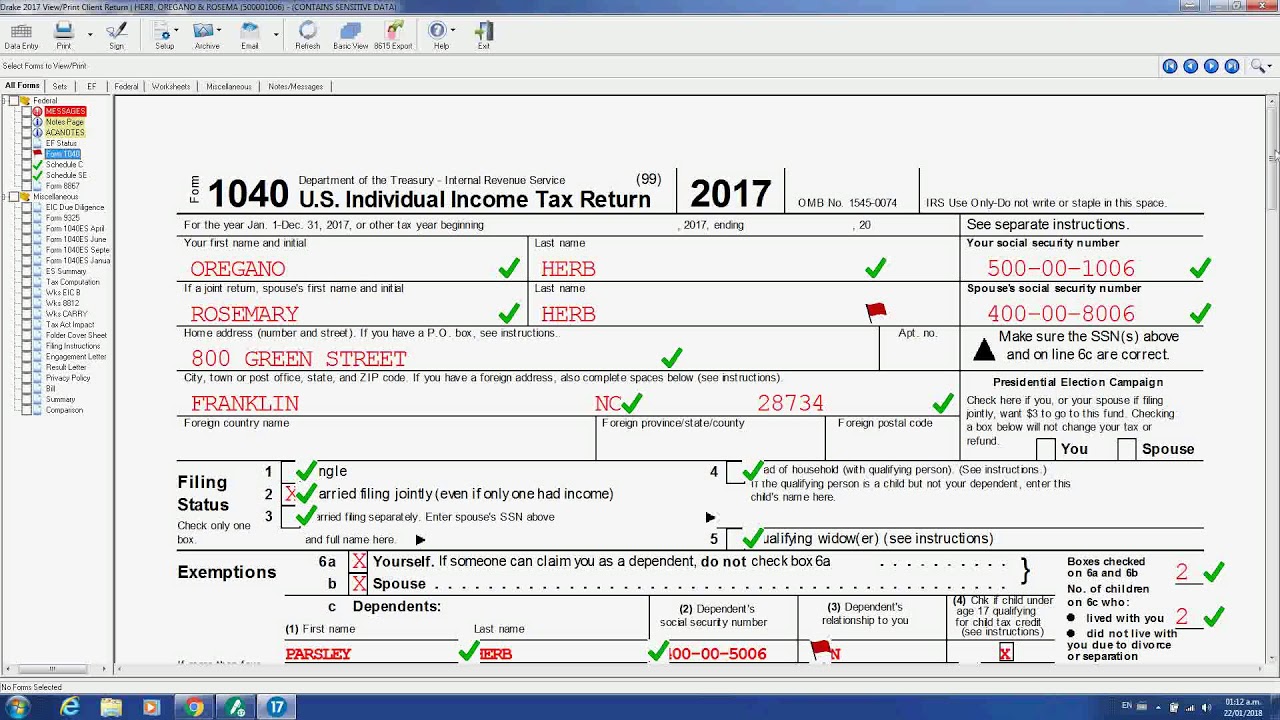The height and width of the screenshot is (720, 1280).
Task: Click green check next to 800 GREEN STREET
Action: tap(672, 357)
